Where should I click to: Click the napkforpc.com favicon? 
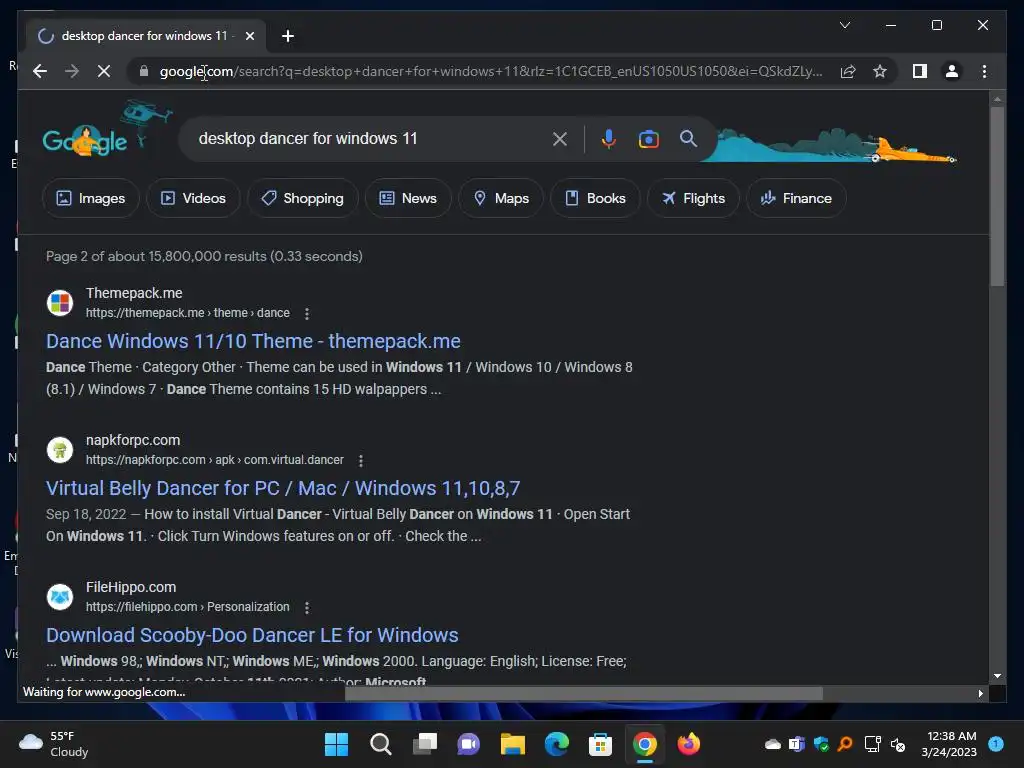pyautogui.click(x=59, y=450)
